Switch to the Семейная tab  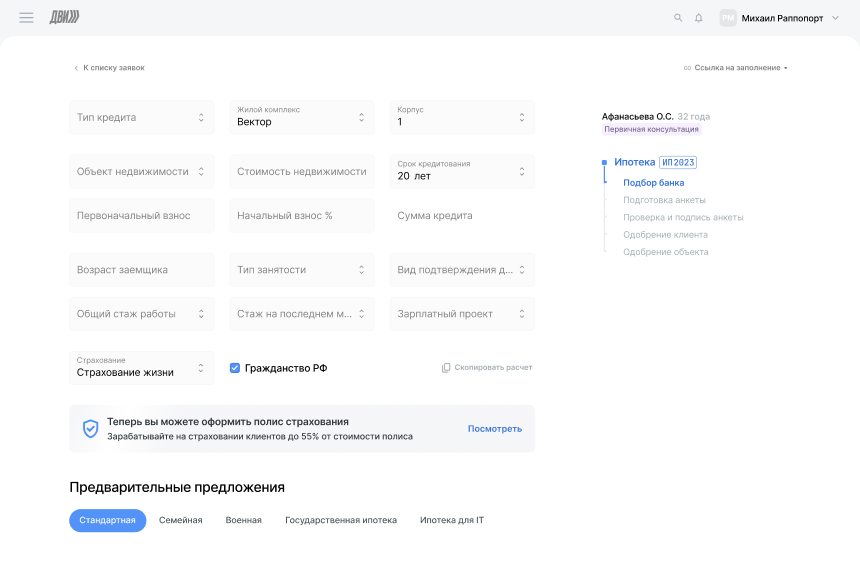[x=180, y=520]
